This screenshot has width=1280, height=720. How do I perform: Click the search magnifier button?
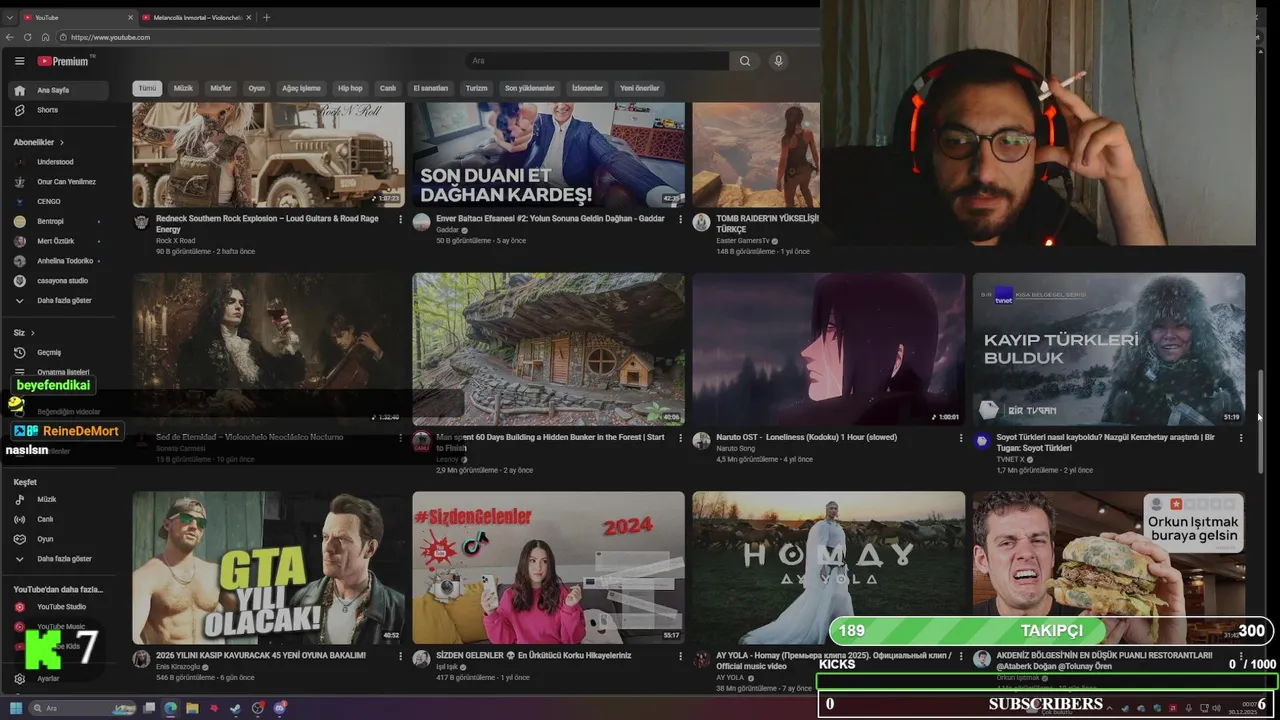coord(745,61)
